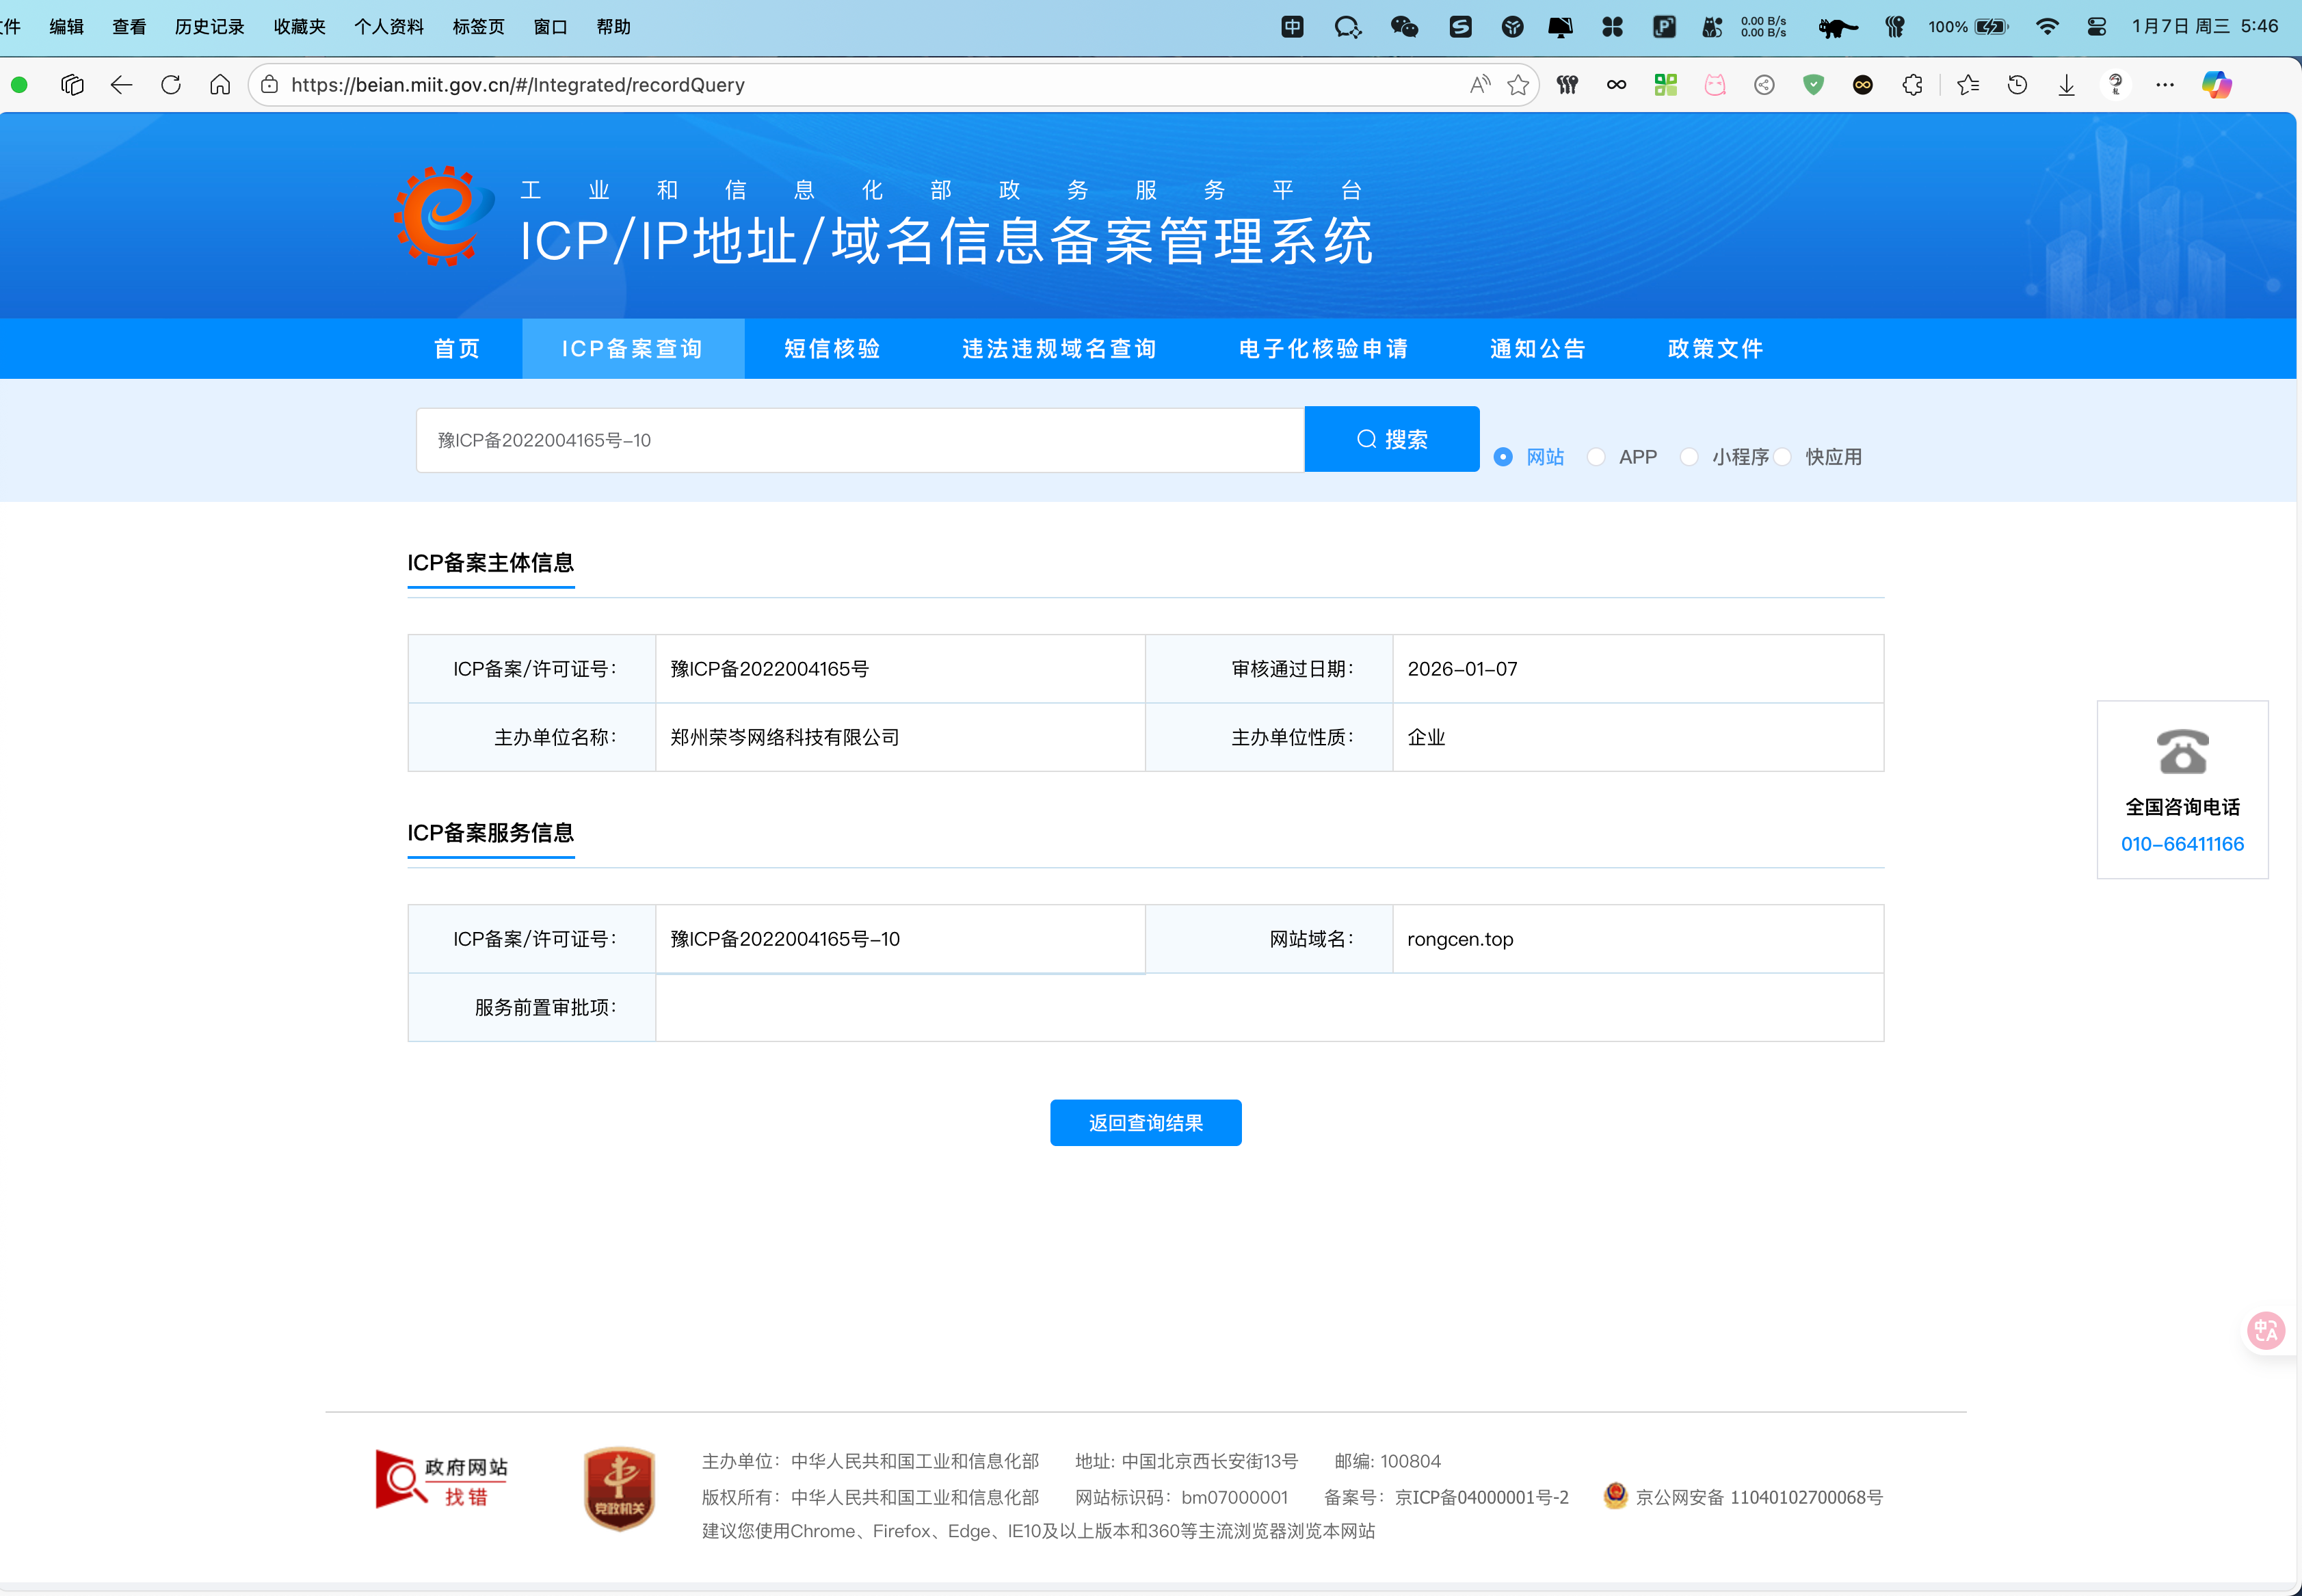Screen dimensions: 2302x1596
Task: Select the 小程序 radio button
Action: click(x=1689, y=457)
